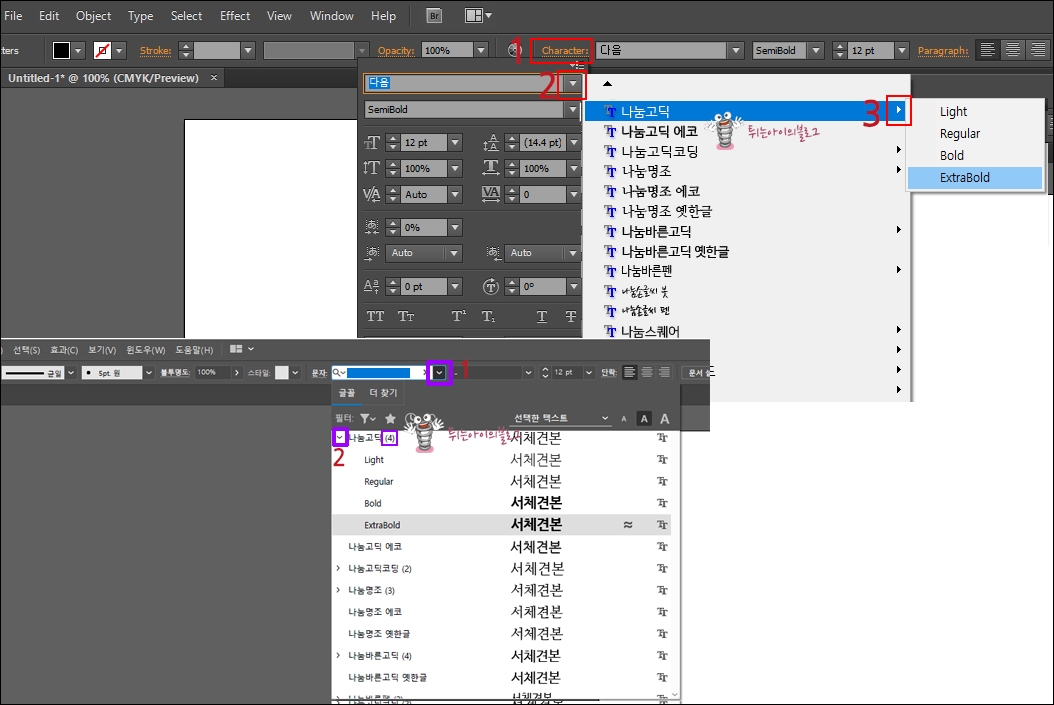Select the large sample size A icon
The width and height of the screenshot is (1054, 705).
(x=665, y=419)
